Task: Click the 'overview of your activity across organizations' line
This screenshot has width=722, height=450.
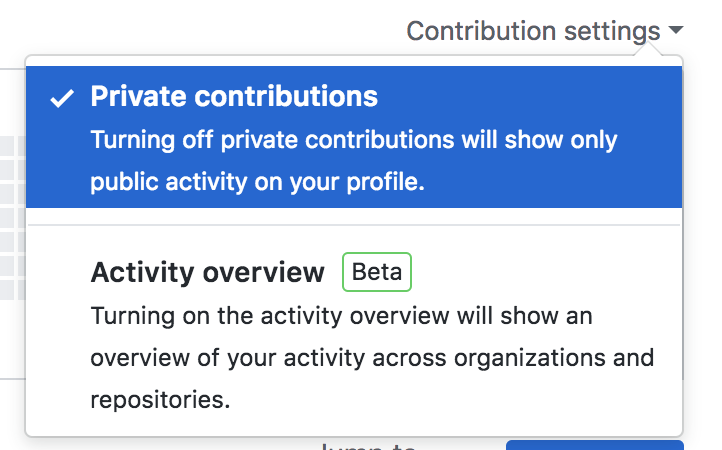Action: coord(372,358)
